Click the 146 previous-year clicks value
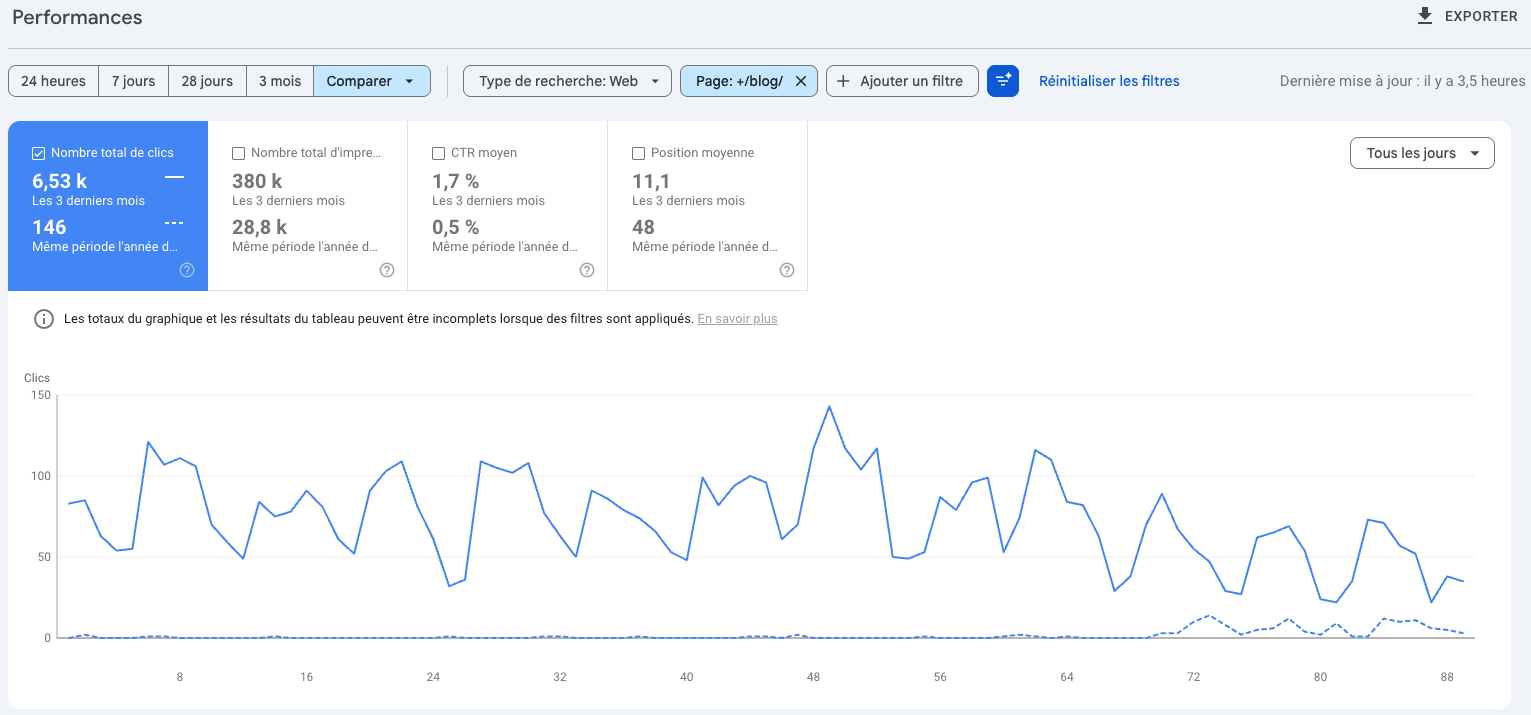 [x=49, y=227]
